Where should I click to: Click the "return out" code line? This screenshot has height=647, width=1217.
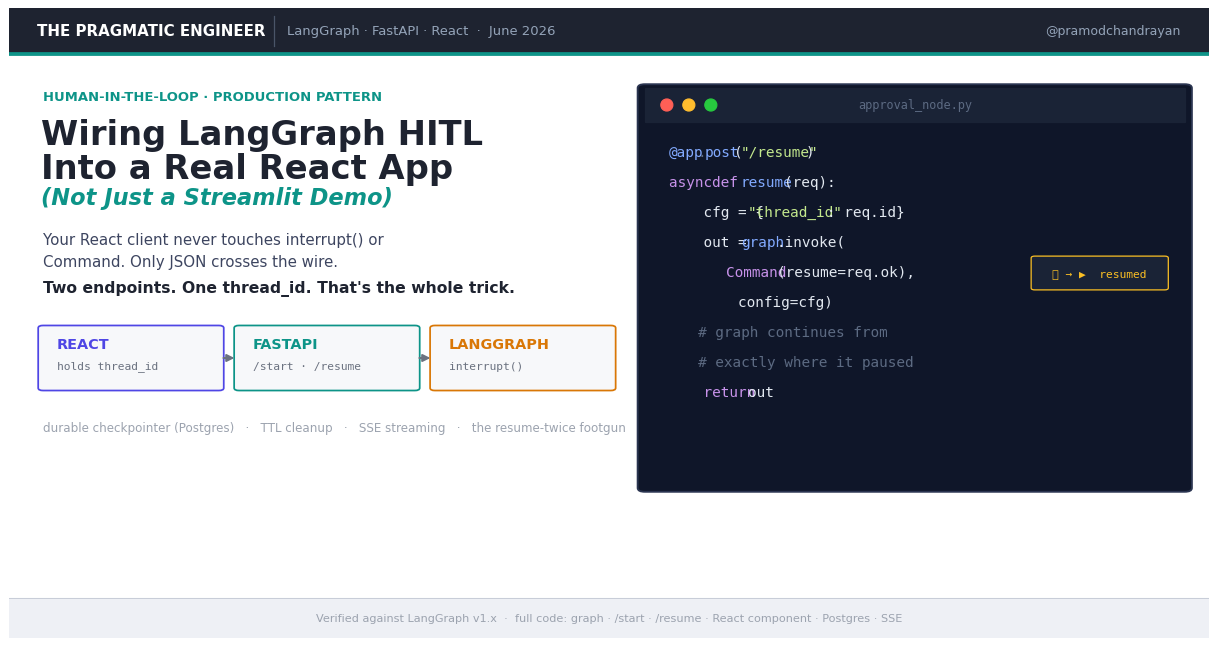(x=738, y=393)
